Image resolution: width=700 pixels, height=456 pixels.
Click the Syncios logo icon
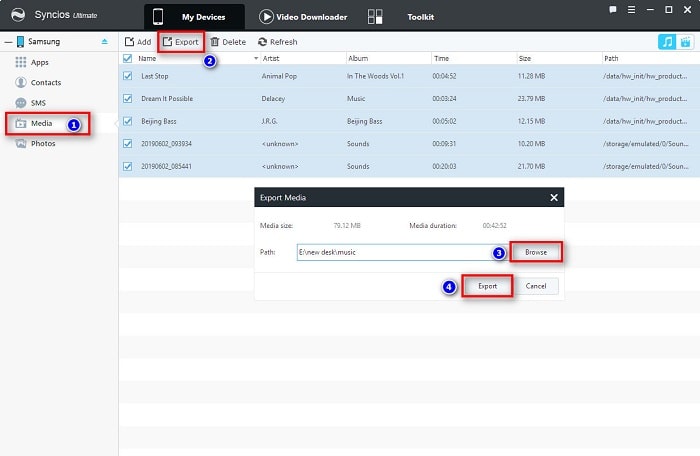point(18,14)
